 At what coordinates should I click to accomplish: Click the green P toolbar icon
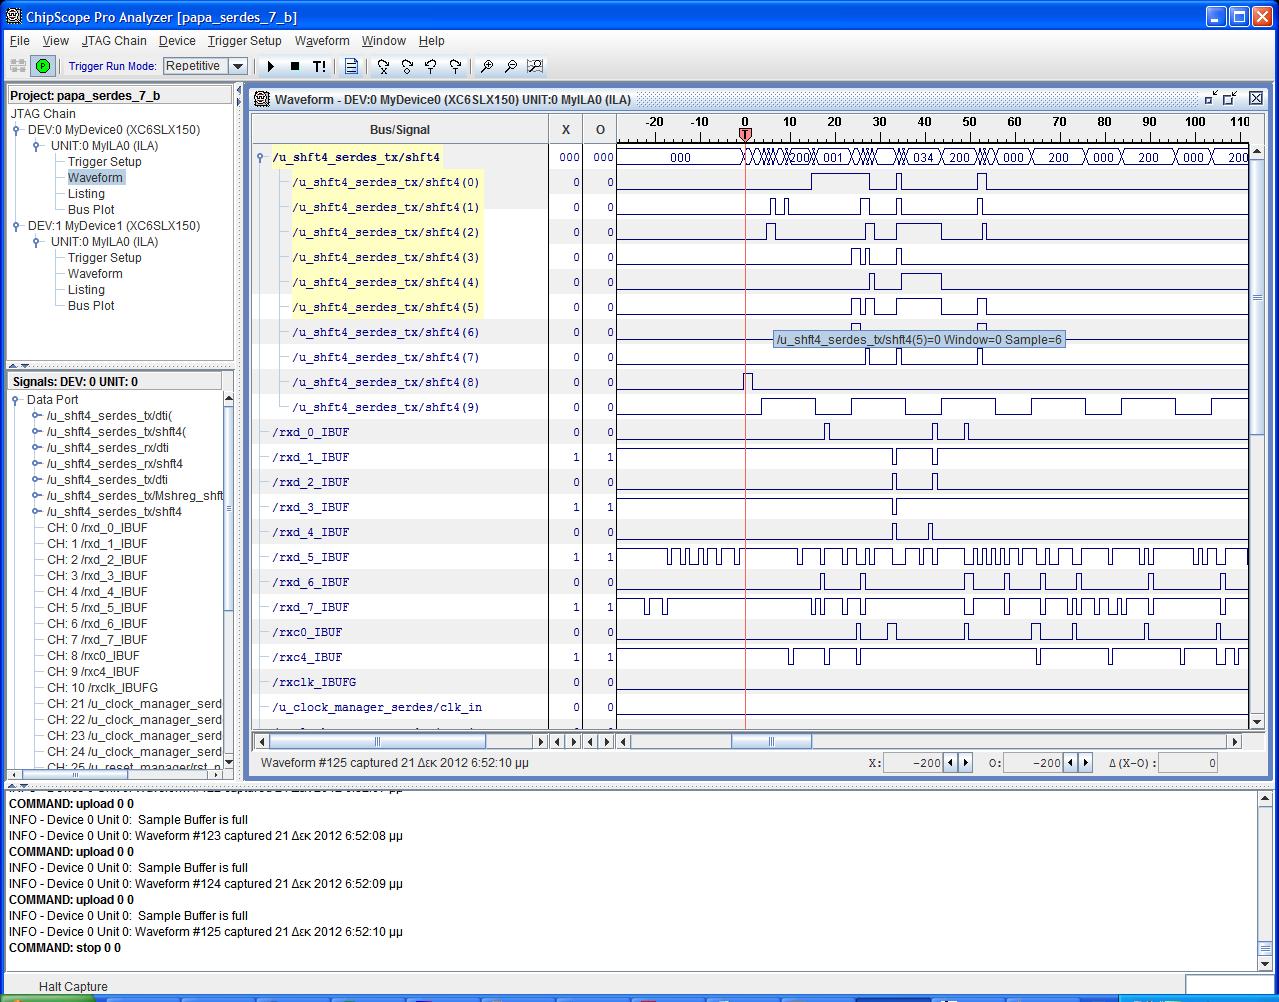42,66
